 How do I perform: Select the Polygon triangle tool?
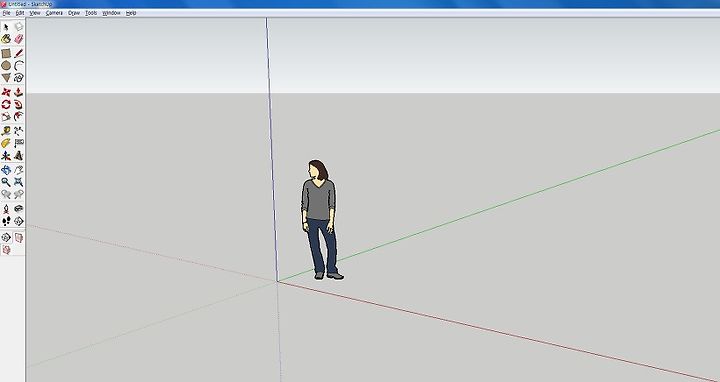pyautogui.click(x=6, y=78)
